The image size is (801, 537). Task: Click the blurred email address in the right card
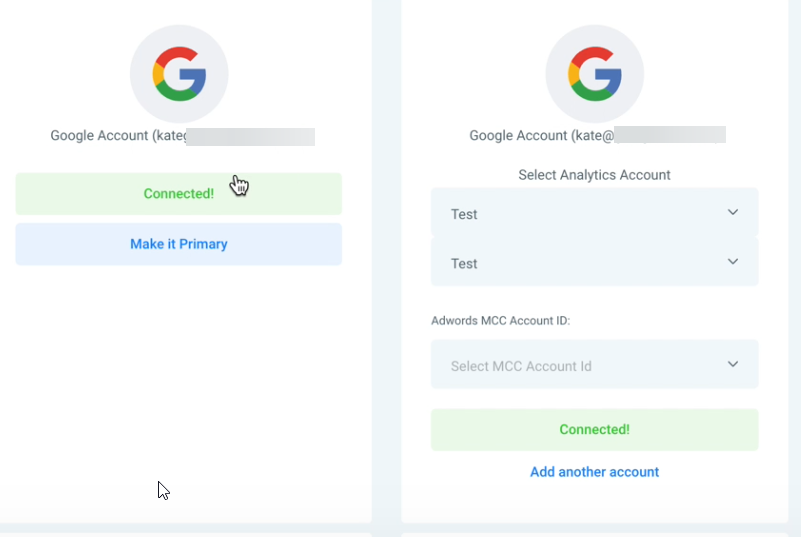(x=670, y=134)
